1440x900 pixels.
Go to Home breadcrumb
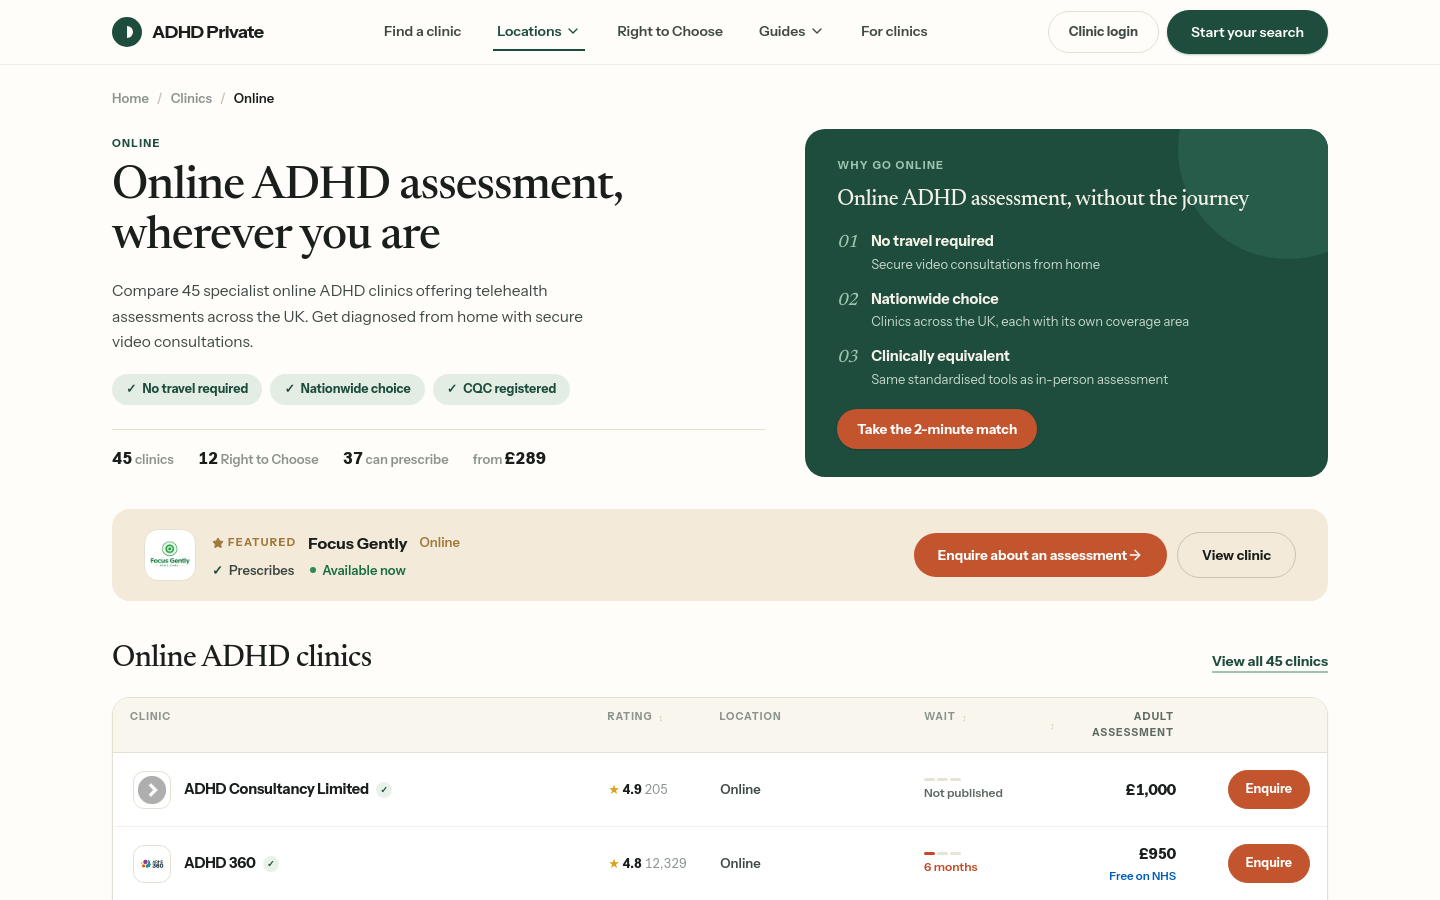(x=130, y=98)
